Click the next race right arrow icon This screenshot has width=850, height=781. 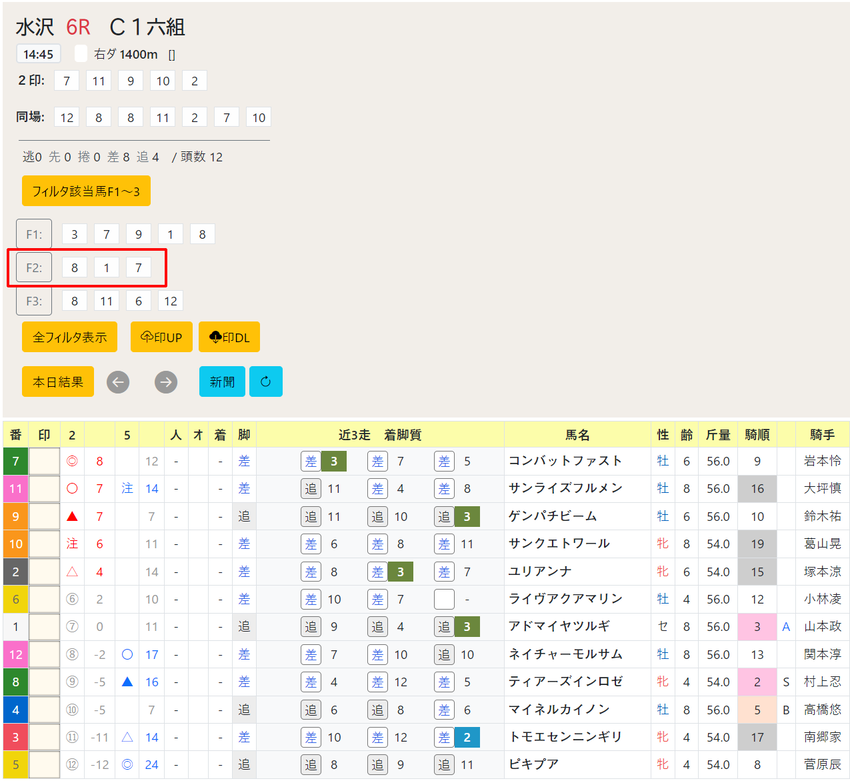point(166,382)
